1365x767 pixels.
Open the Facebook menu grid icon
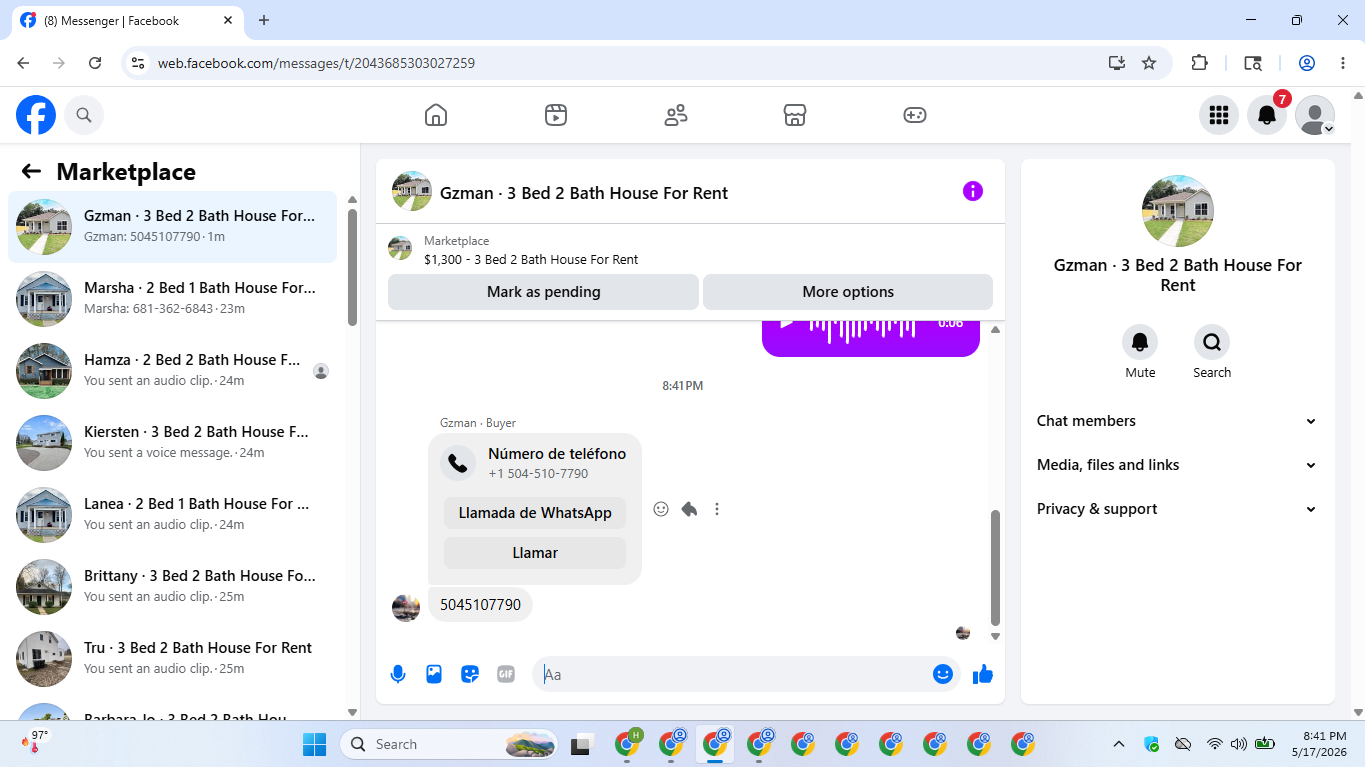pyautogui.click(x=1219, y=115)
